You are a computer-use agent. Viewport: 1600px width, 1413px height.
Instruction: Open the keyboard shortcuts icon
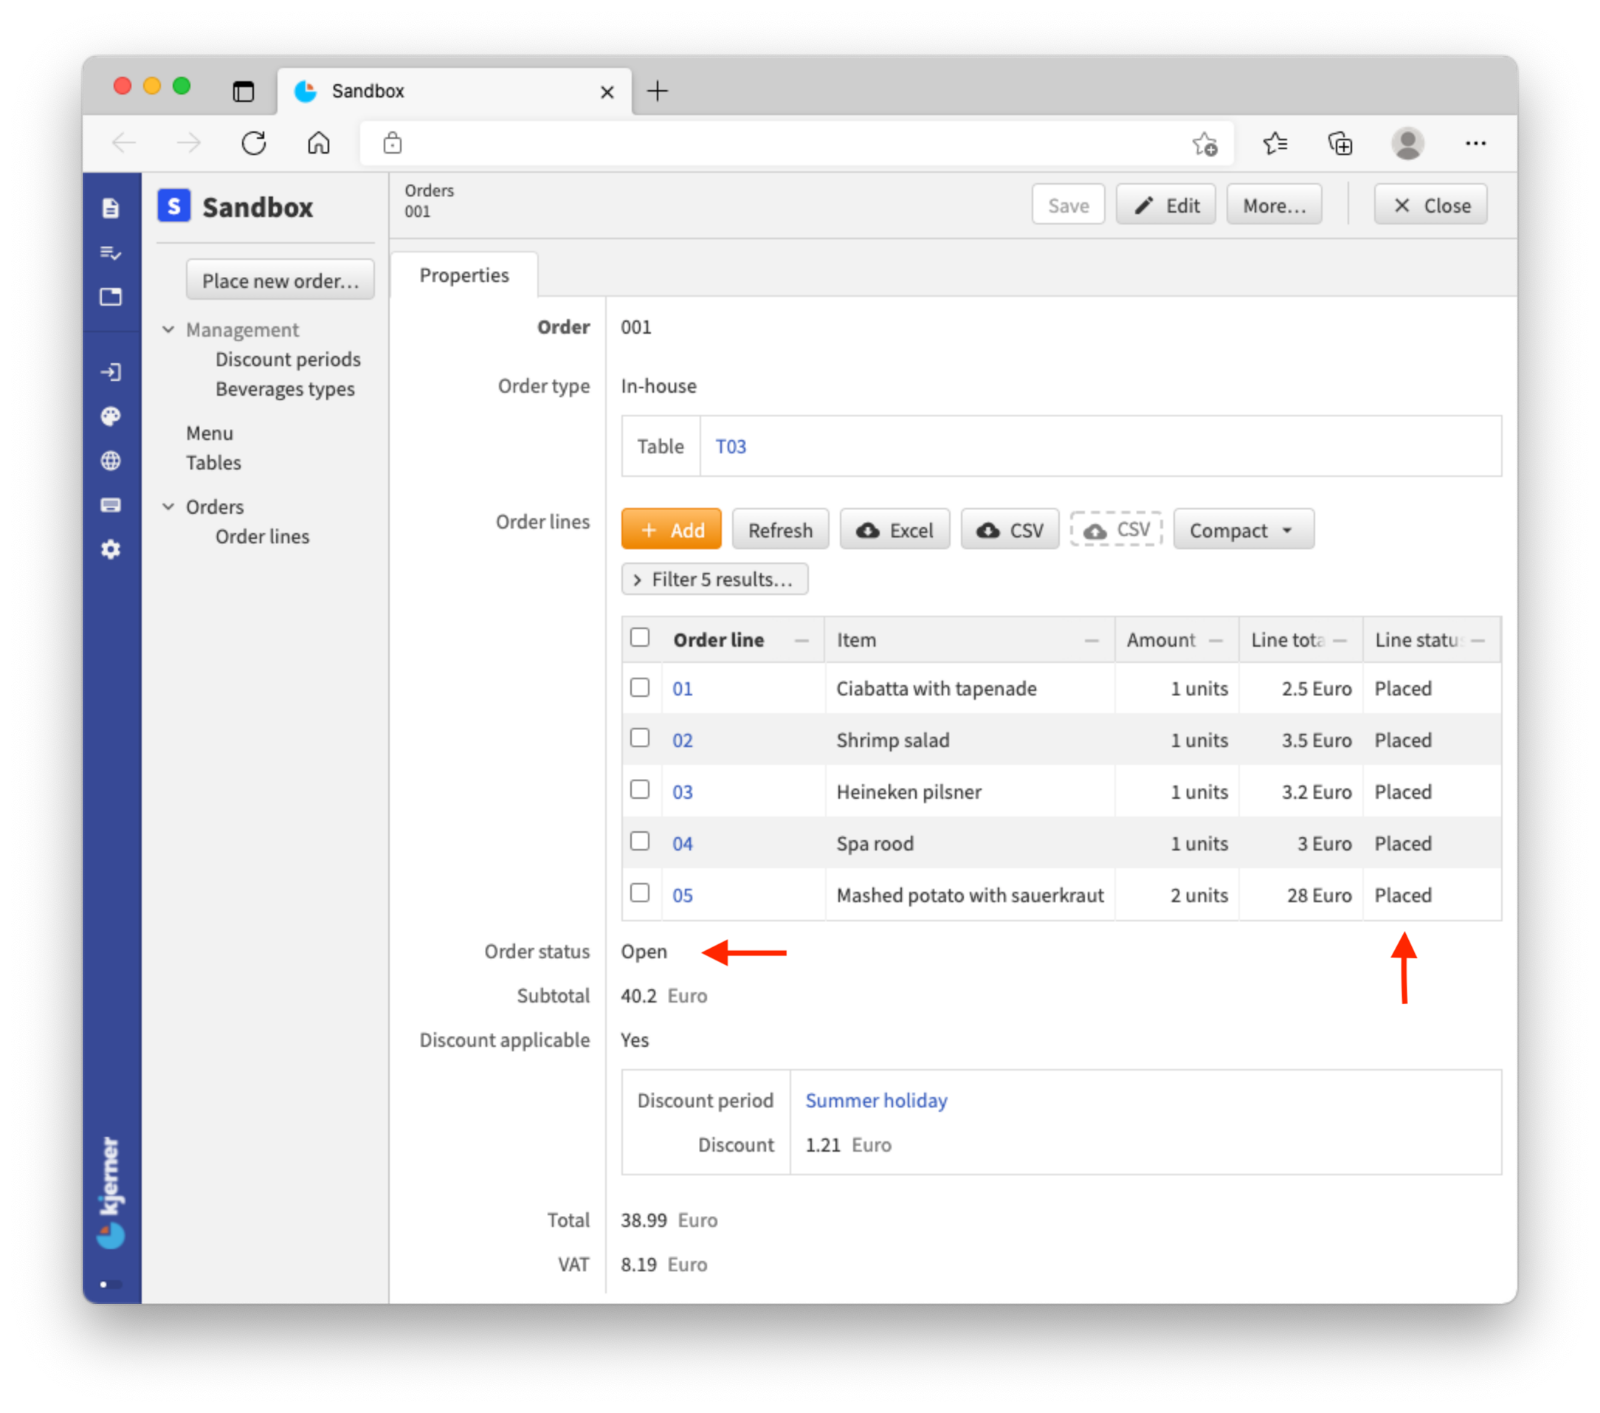tap(111, 505)
